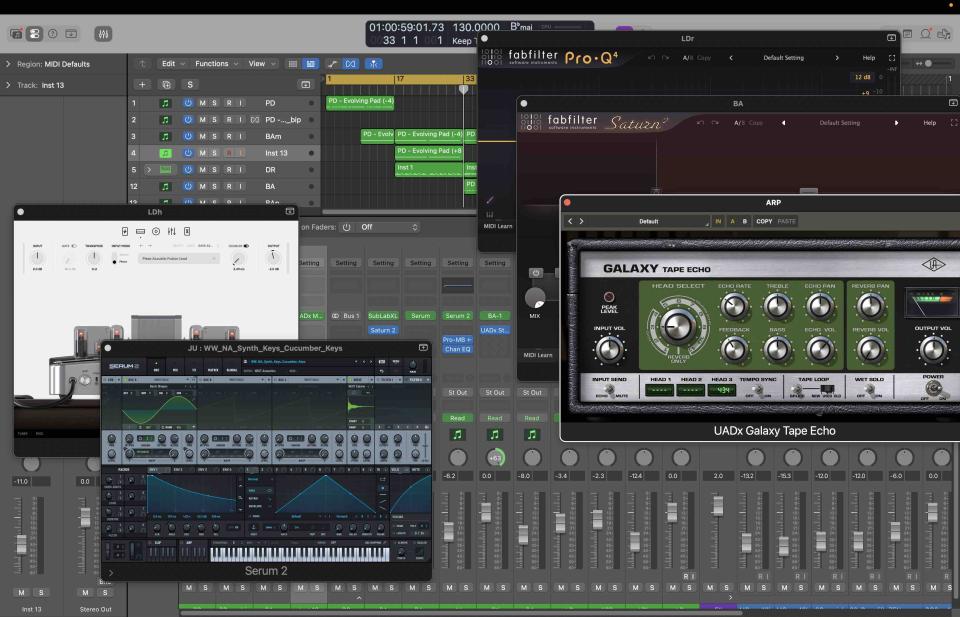The image size is (960, 617).
Task: Click the duplicate track icon
Action: point(166,85)
